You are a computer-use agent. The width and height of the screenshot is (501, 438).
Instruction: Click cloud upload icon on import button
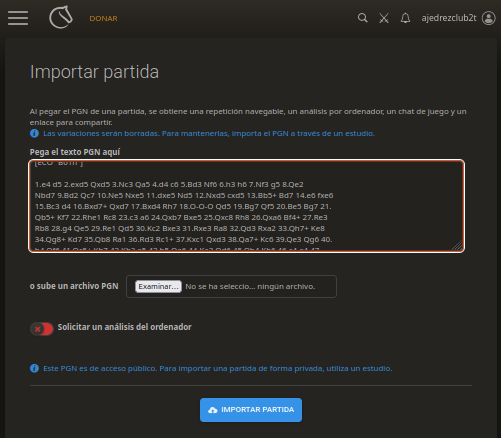point(212,410)
